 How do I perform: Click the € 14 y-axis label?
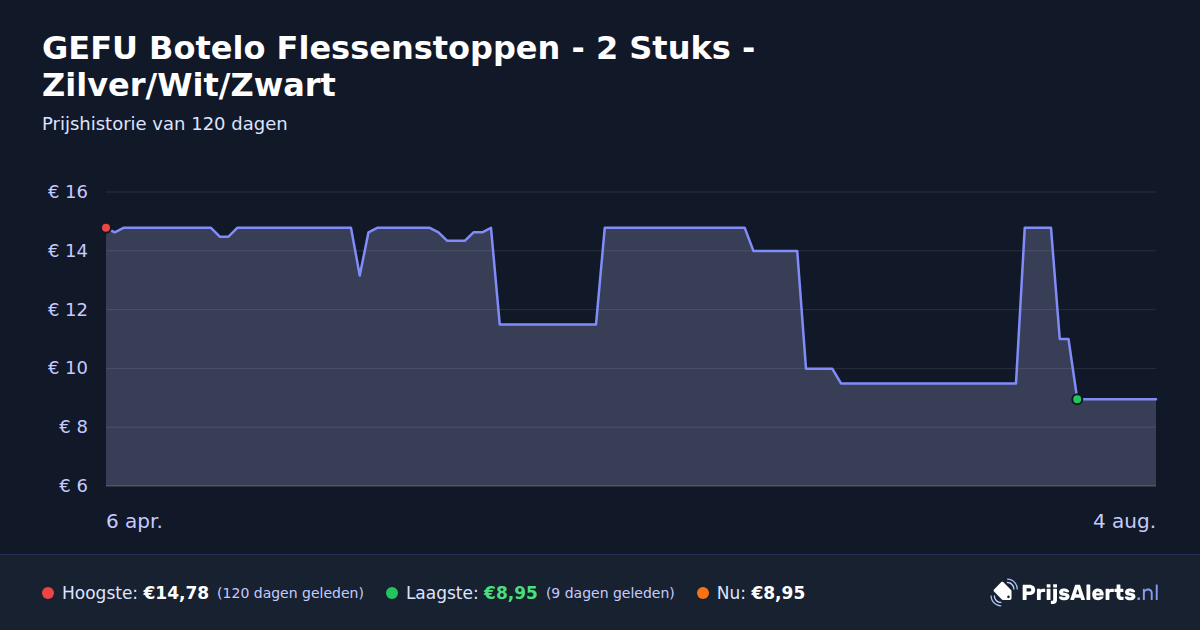coord(68,251)
